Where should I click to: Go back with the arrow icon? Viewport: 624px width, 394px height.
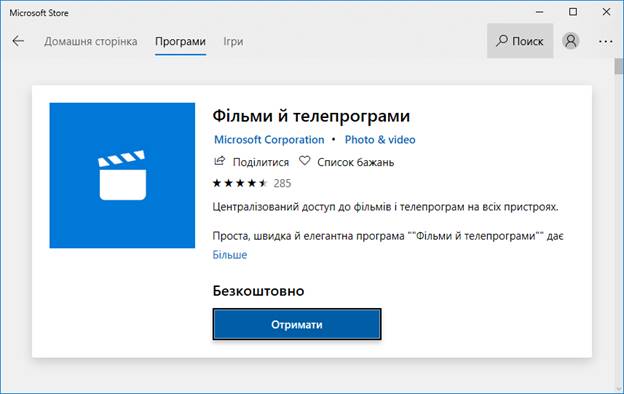tap(18, 41)
